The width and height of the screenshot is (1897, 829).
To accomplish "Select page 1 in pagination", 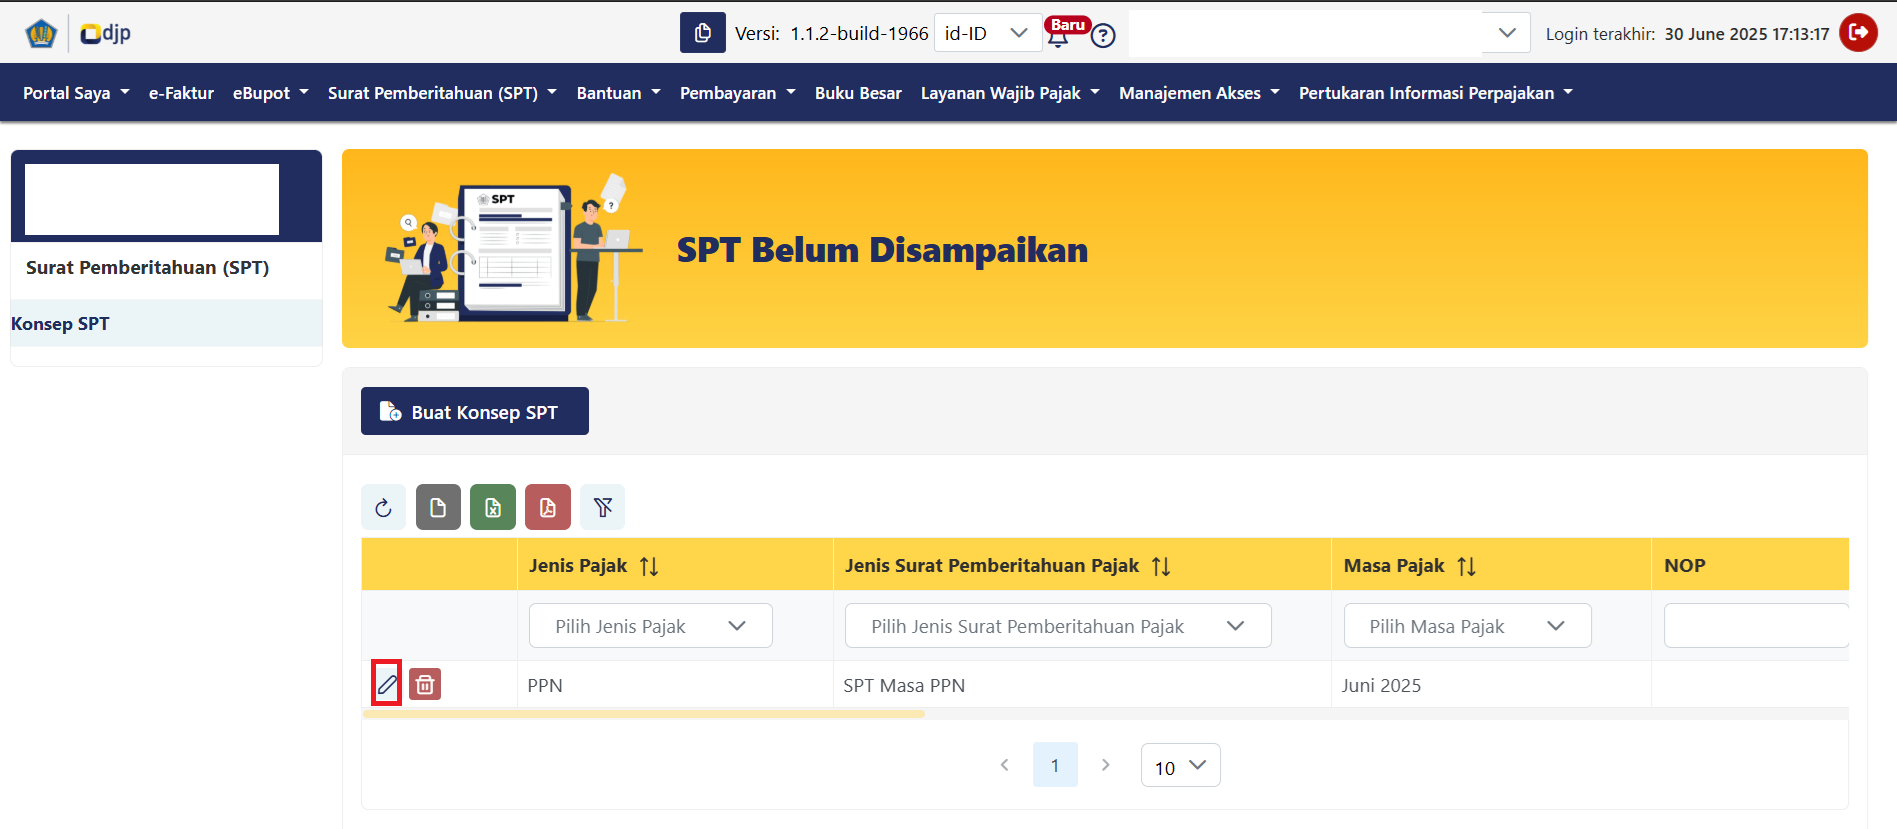I will (1055, 765).
